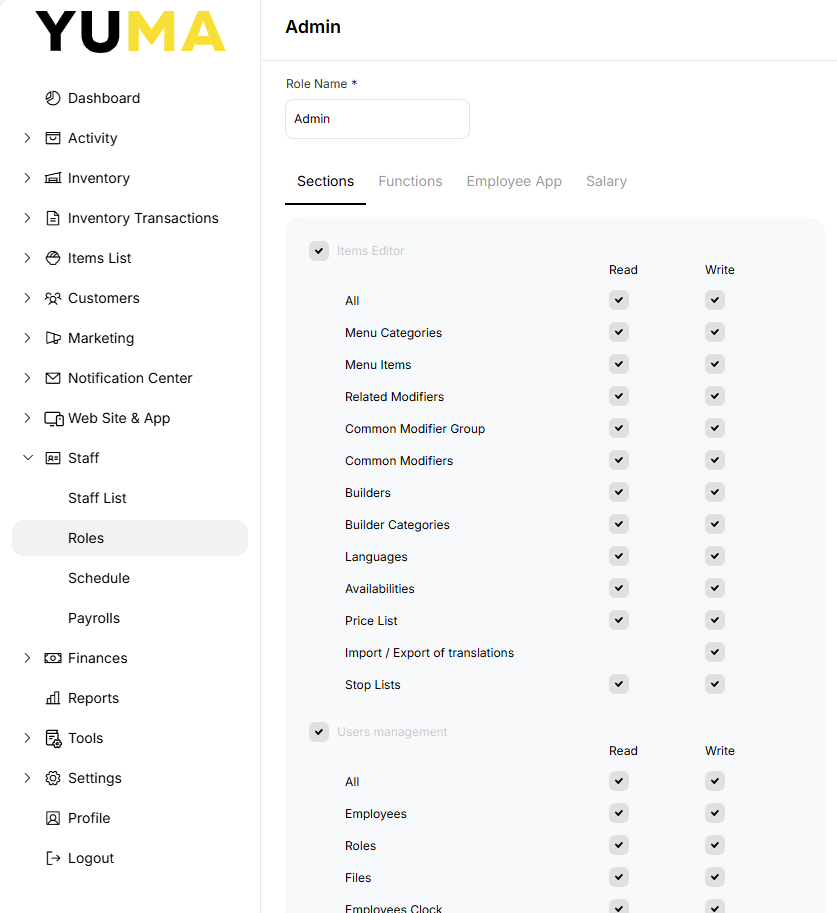The image size is (837, 913).
Task: Uncheck Read for Employees
Action: pos(619,813)
